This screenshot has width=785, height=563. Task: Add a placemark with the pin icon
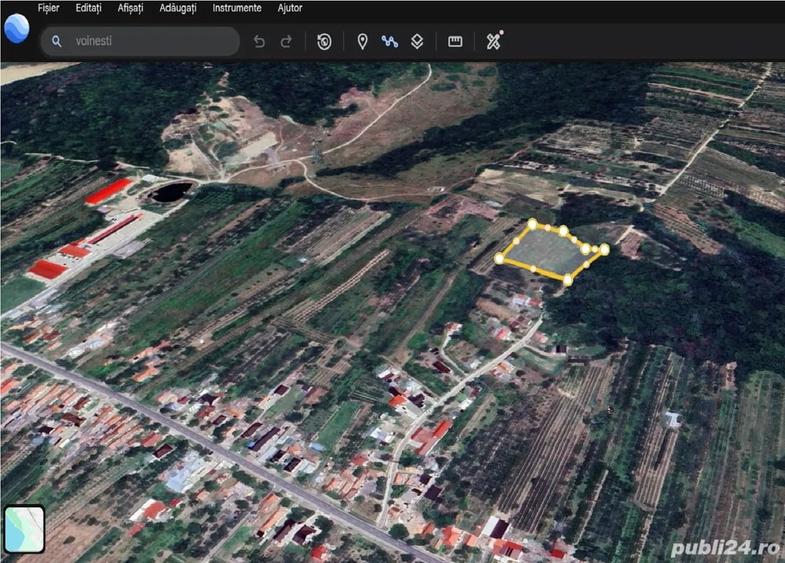[x=362, y=41]
